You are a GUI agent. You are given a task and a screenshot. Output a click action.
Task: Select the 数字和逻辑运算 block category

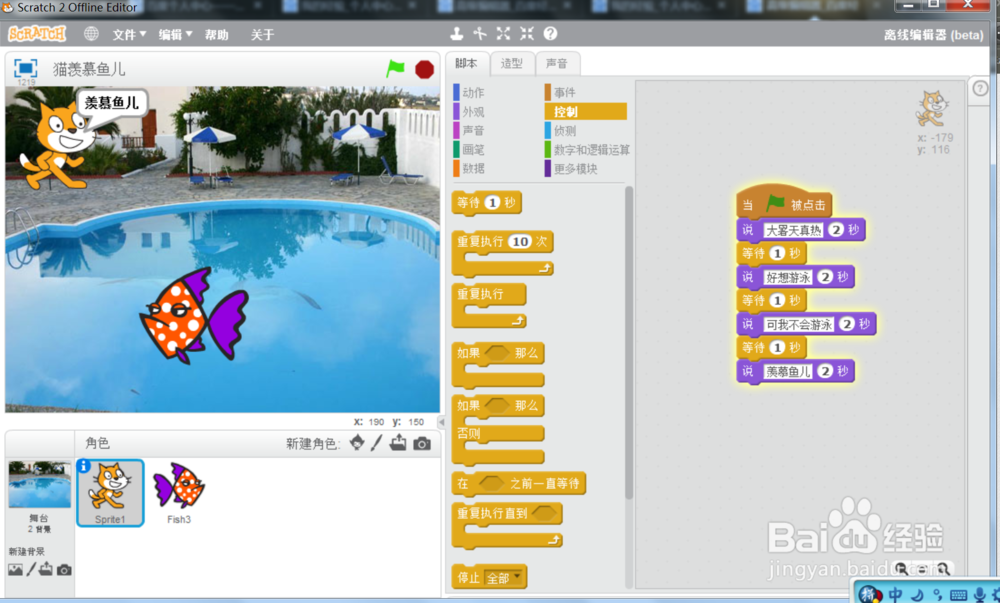pos(587,150)
